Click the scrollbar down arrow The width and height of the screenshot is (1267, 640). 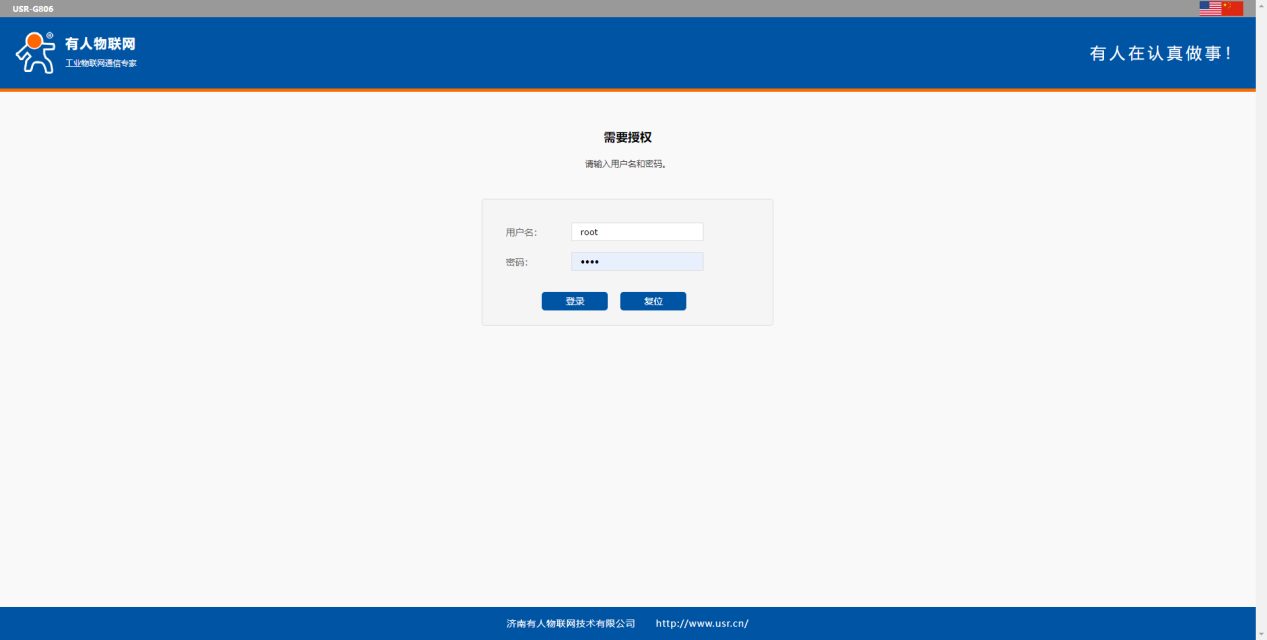point(1261,634)
